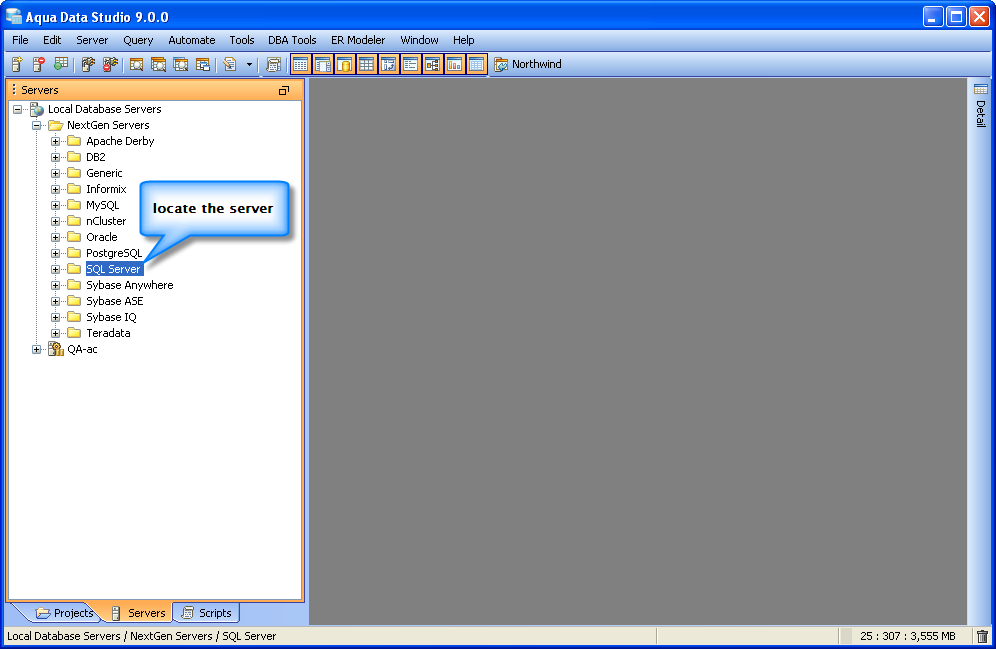Click the Connect server plug icon
The image size is (996, 649).
pyautogui.click(x=88, y=64)
